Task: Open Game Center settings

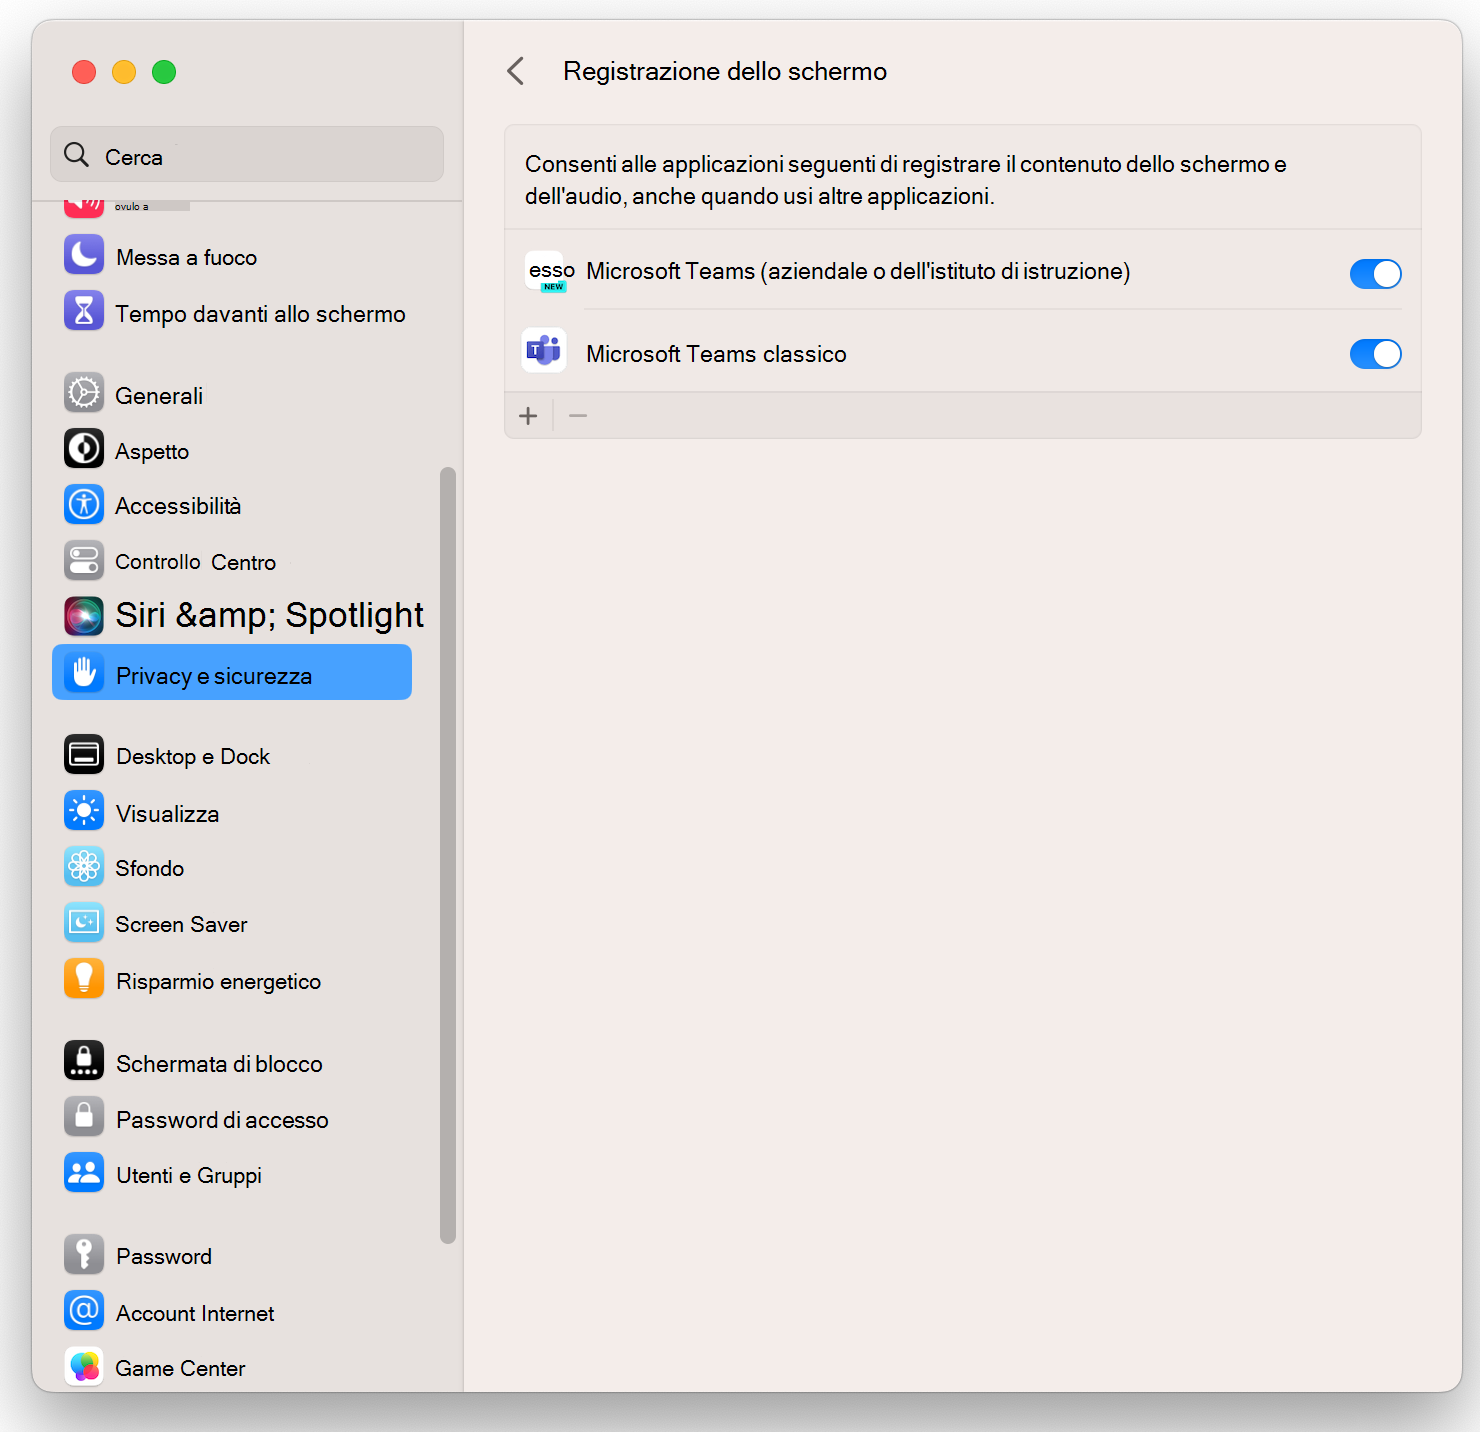Action: click(179, 1367)
